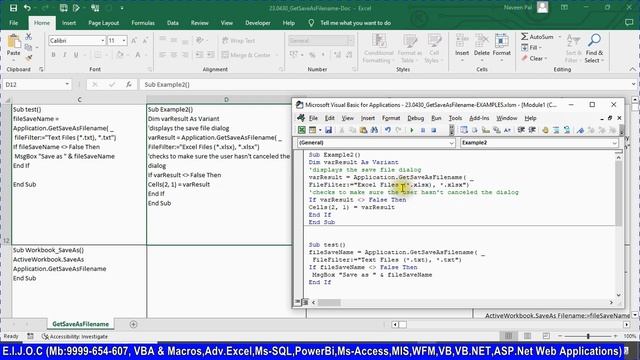
Task: Click the Paste clipboard icon
Action: (x=13, y=42)
